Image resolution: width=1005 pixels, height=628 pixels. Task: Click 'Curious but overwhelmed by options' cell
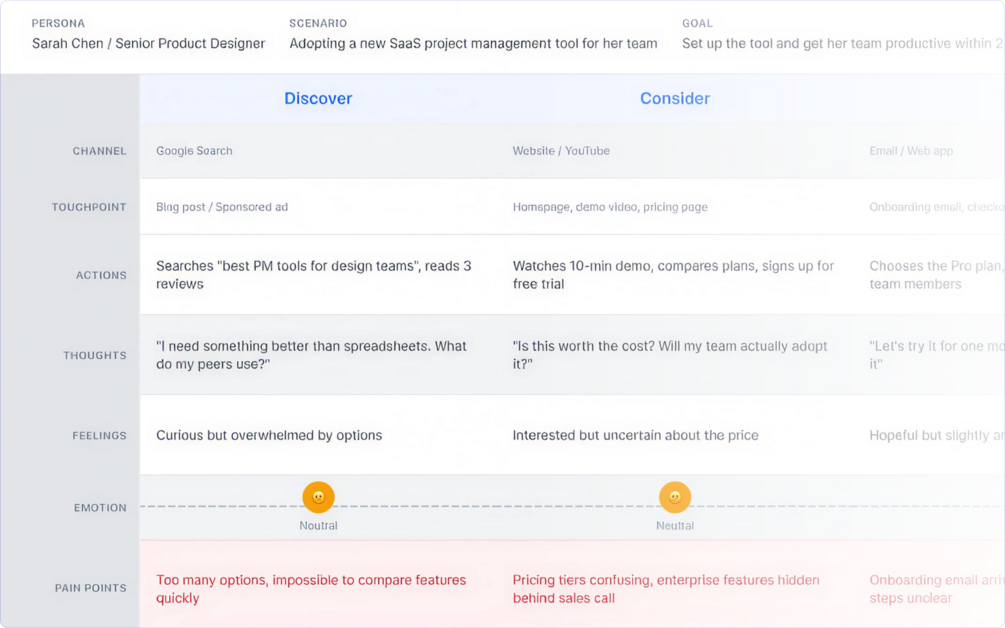(269, 435)
